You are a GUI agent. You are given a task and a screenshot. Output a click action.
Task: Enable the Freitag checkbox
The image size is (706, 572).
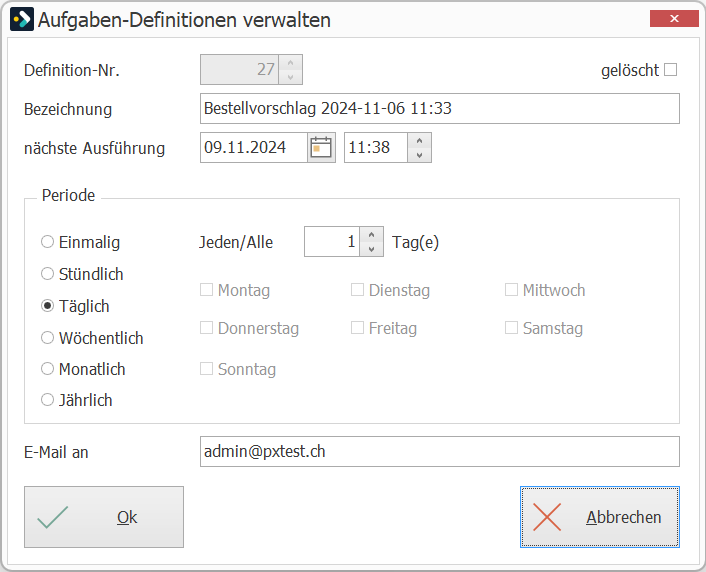click(x=358, y=327)
